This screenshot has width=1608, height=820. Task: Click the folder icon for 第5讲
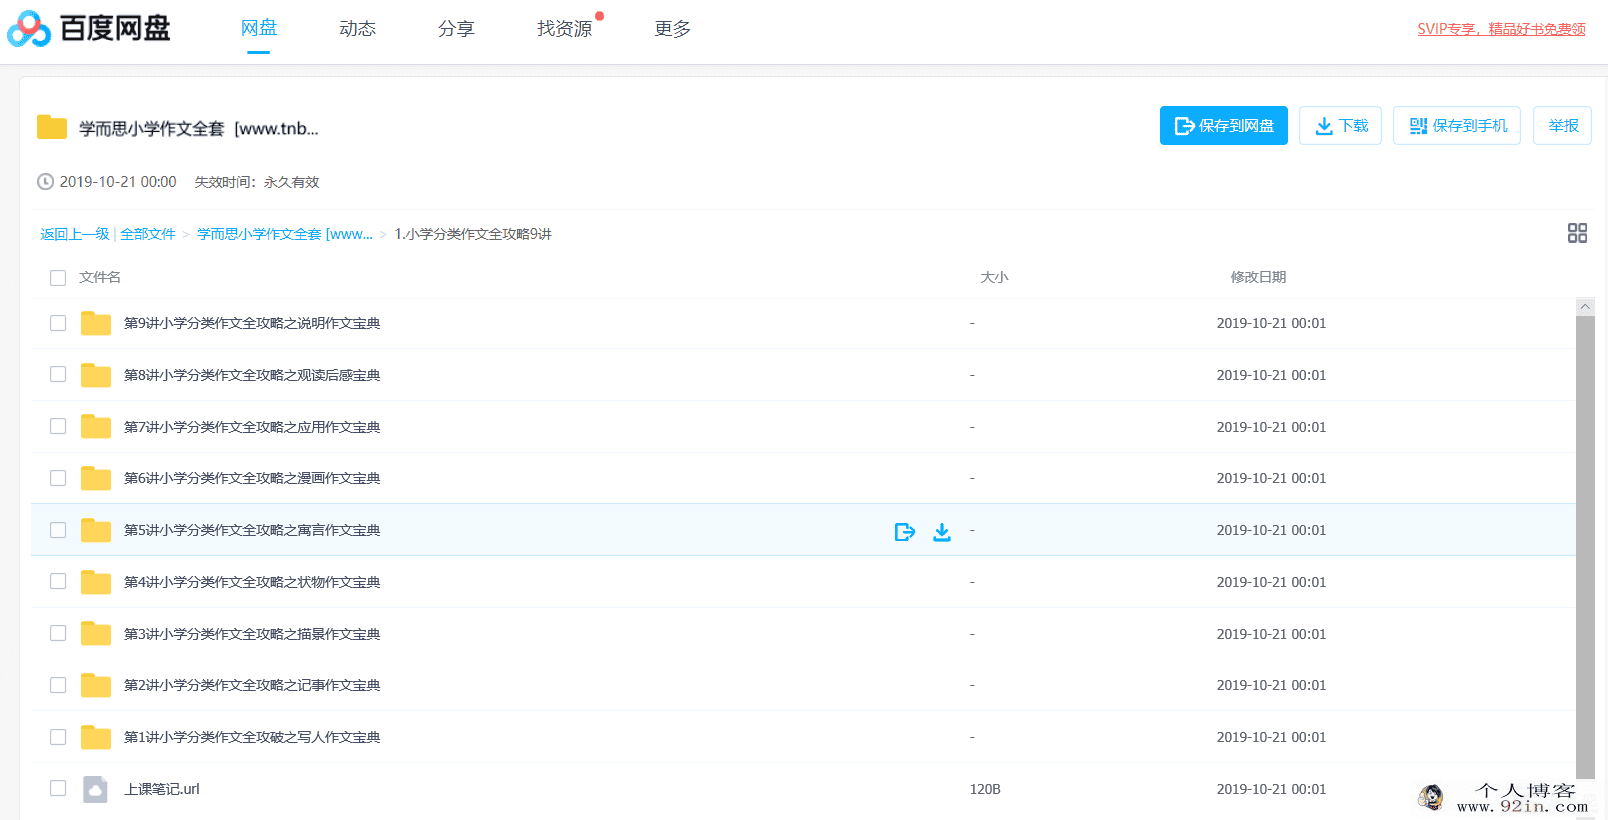click(x=96, y=530)
